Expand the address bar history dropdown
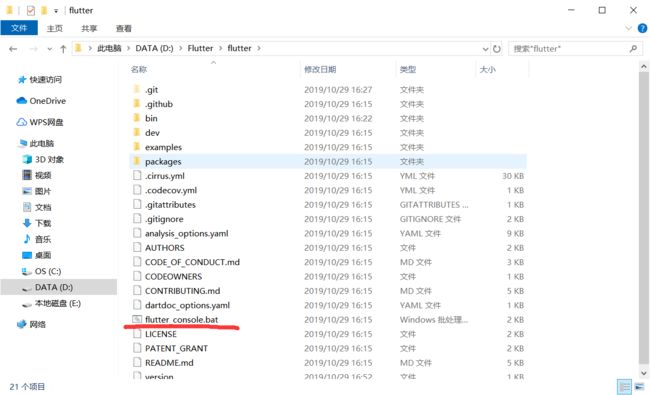 pyautogui.click(x=485, y=49)
